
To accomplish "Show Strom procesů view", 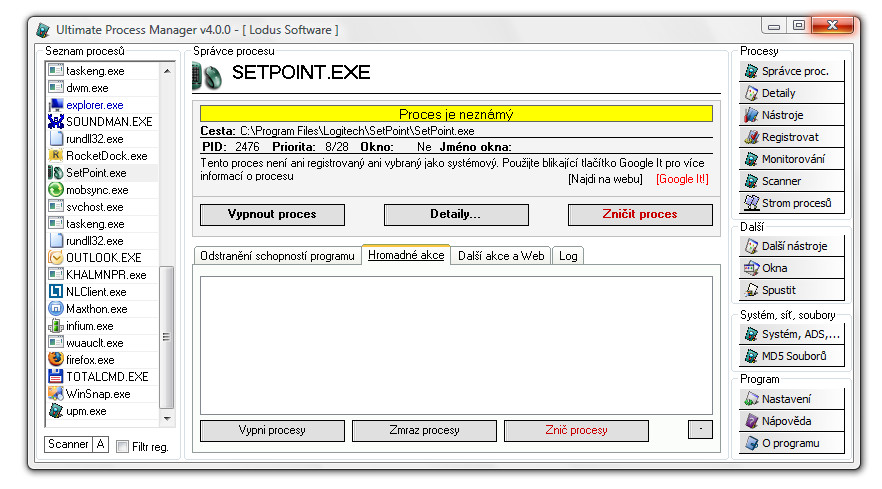I will pos(791,203).
